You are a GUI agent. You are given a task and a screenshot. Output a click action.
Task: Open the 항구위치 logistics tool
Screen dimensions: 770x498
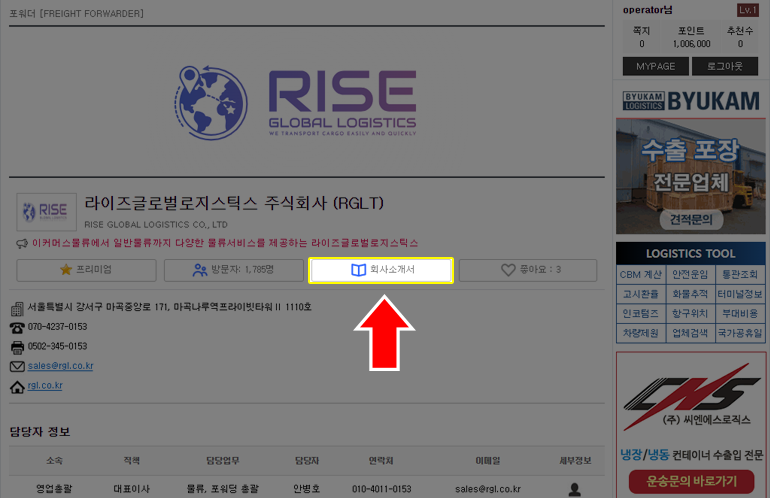pyautogui.click(x=690, y=313)
